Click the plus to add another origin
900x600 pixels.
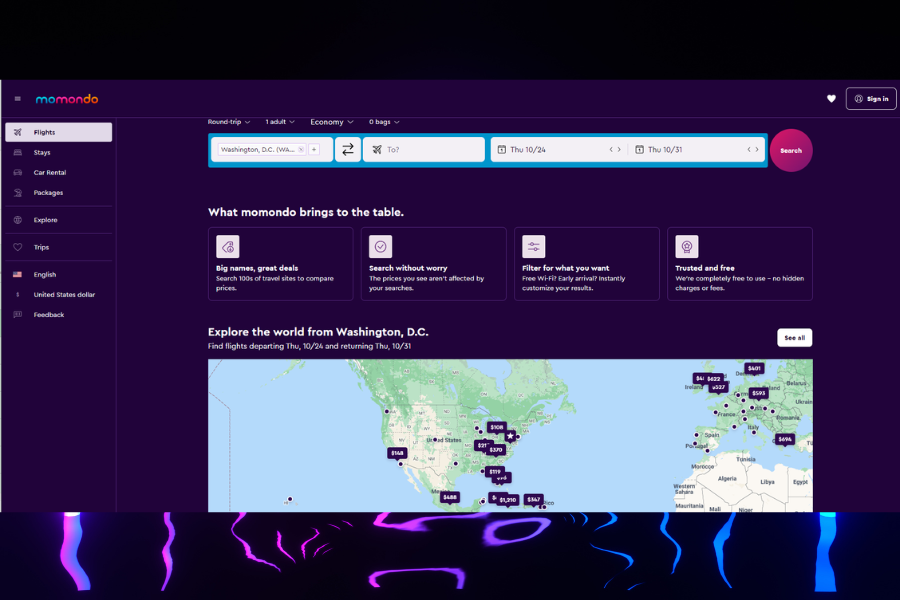point(314,149)
